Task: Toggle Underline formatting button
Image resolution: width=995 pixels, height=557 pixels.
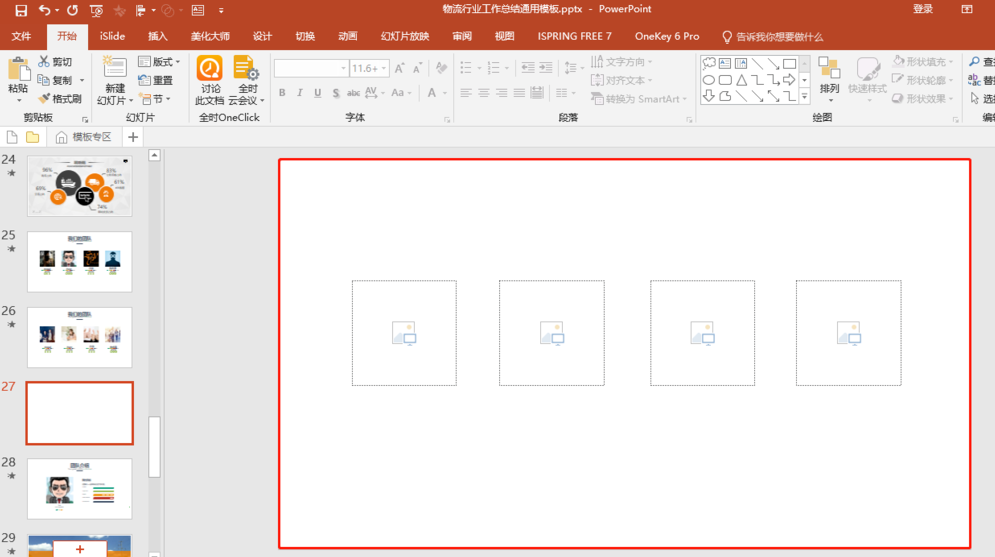Action: coord(318,93)
